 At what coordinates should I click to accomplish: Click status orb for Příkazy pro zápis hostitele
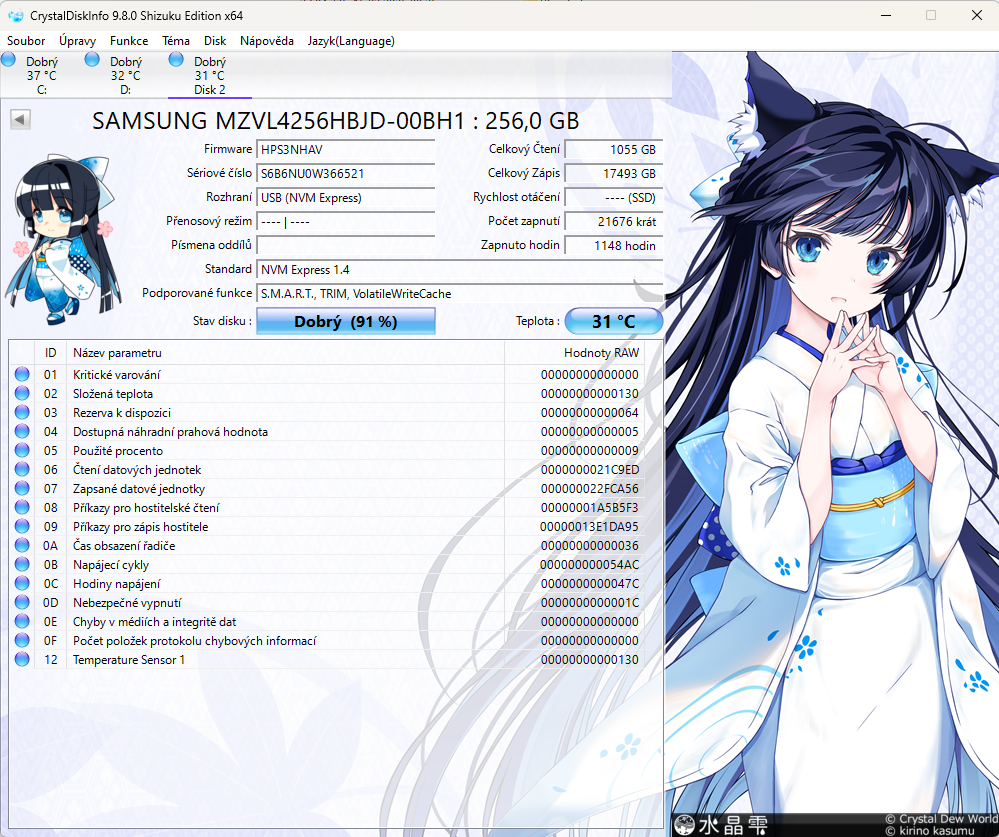tap(22, 526)
